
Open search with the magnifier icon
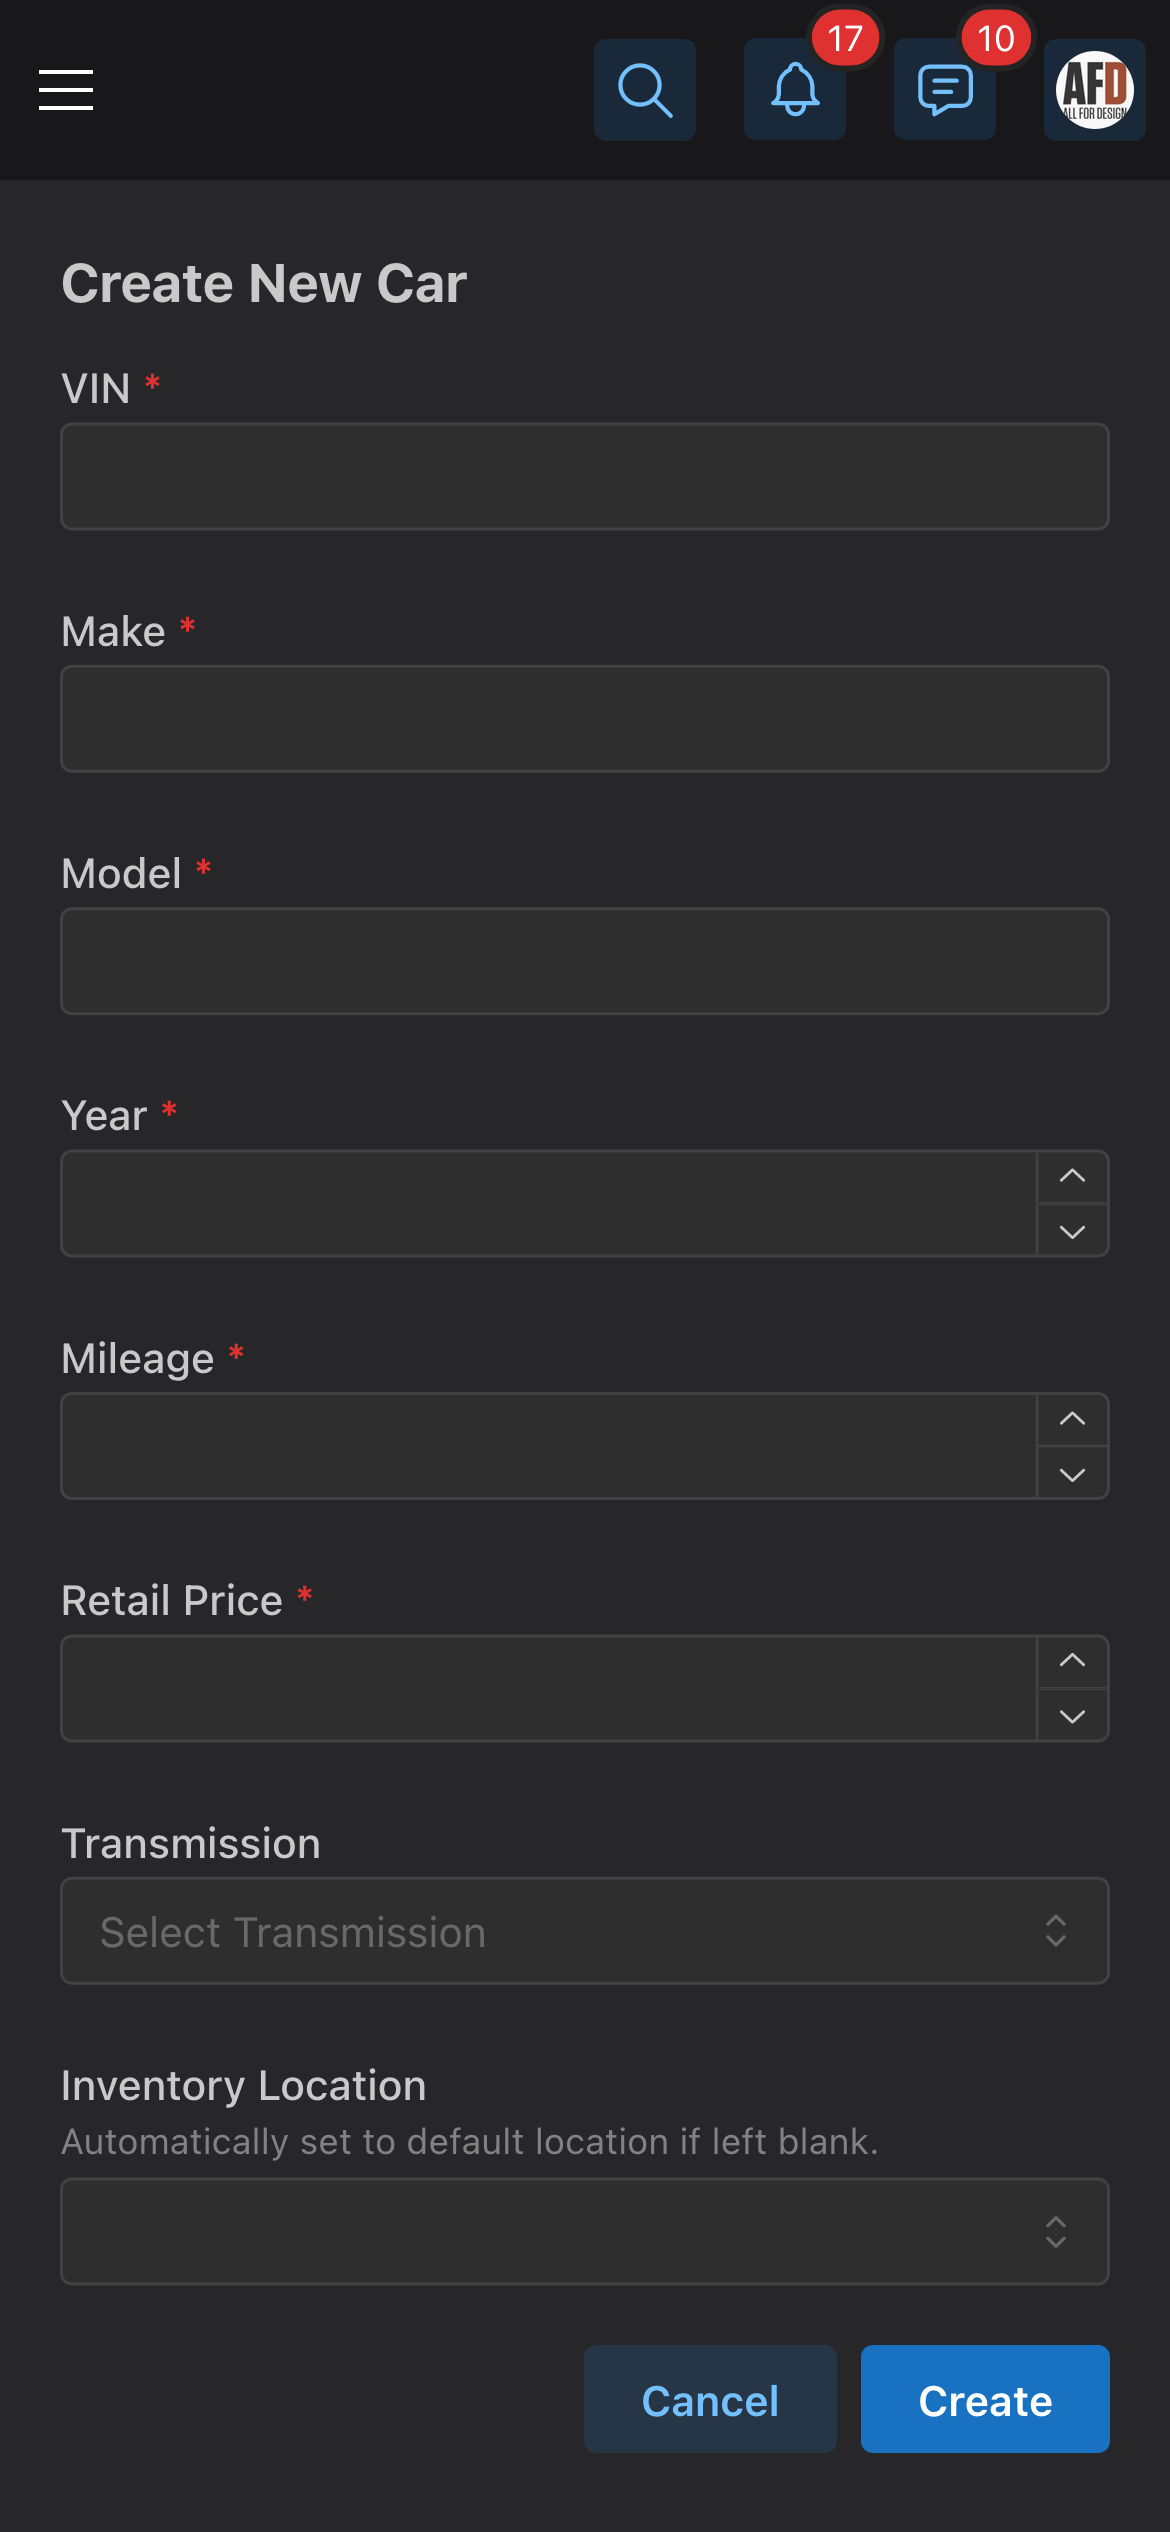pyautogui.click(x=645, y=90)
